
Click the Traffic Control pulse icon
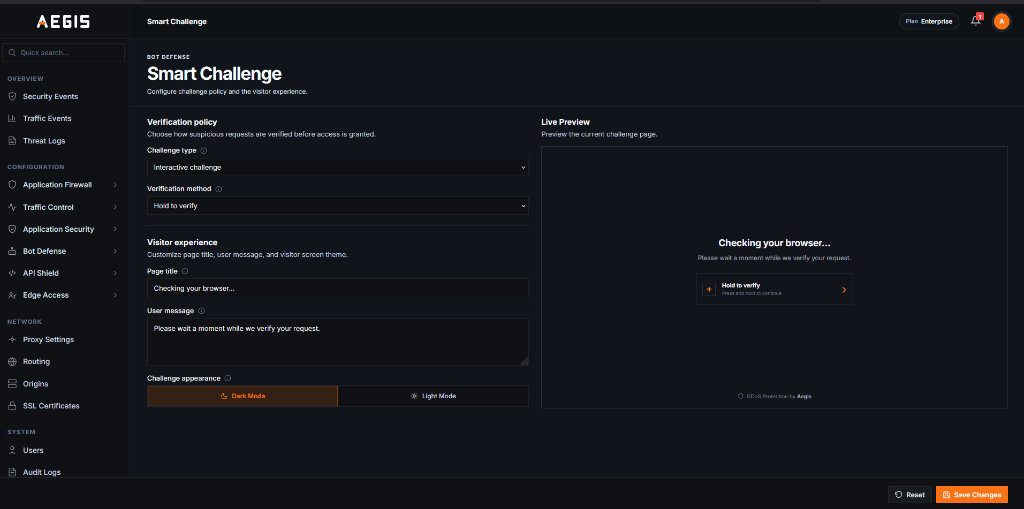[12, 207]
